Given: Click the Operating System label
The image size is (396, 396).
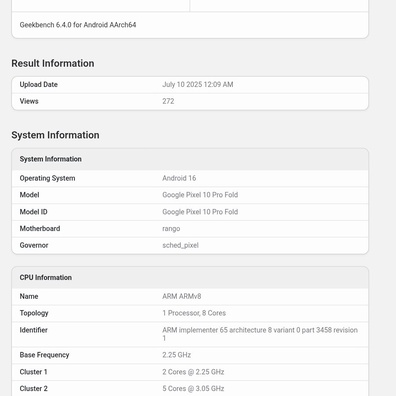Looking at the screenshot, I should point(47,178).
